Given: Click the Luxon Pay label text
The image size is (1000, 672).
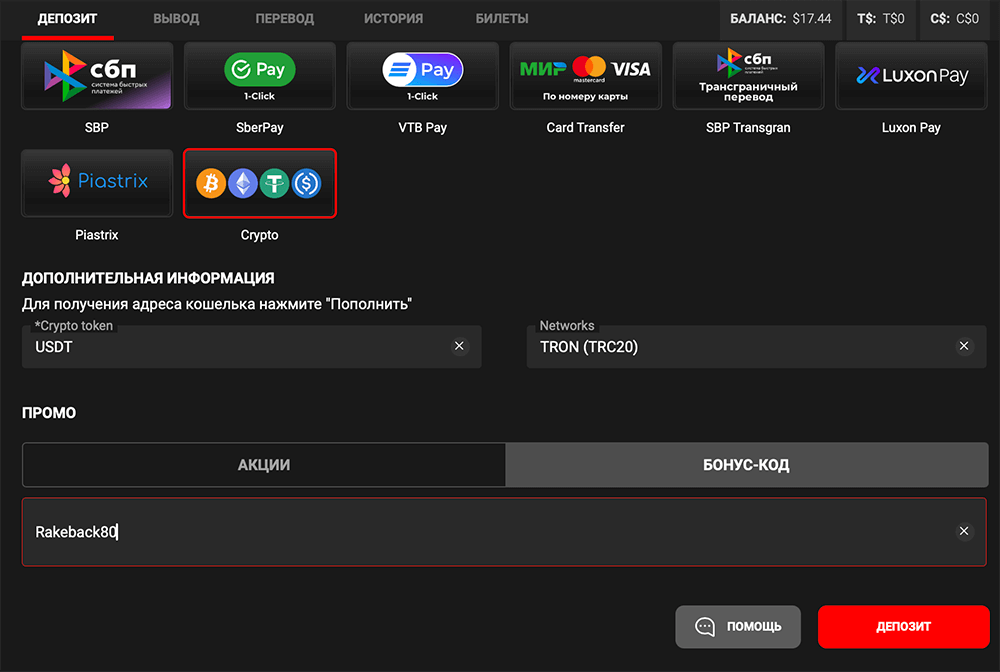Looking at the screenshot, I should [x=911, y=128].
